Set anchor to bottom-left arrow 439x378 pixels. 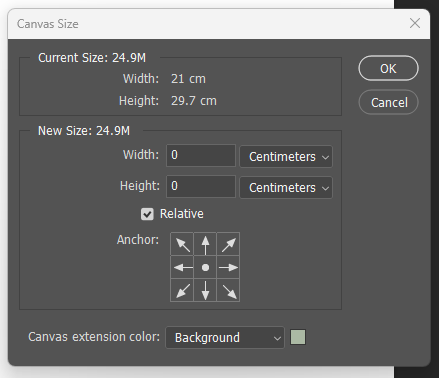[182, 290]
